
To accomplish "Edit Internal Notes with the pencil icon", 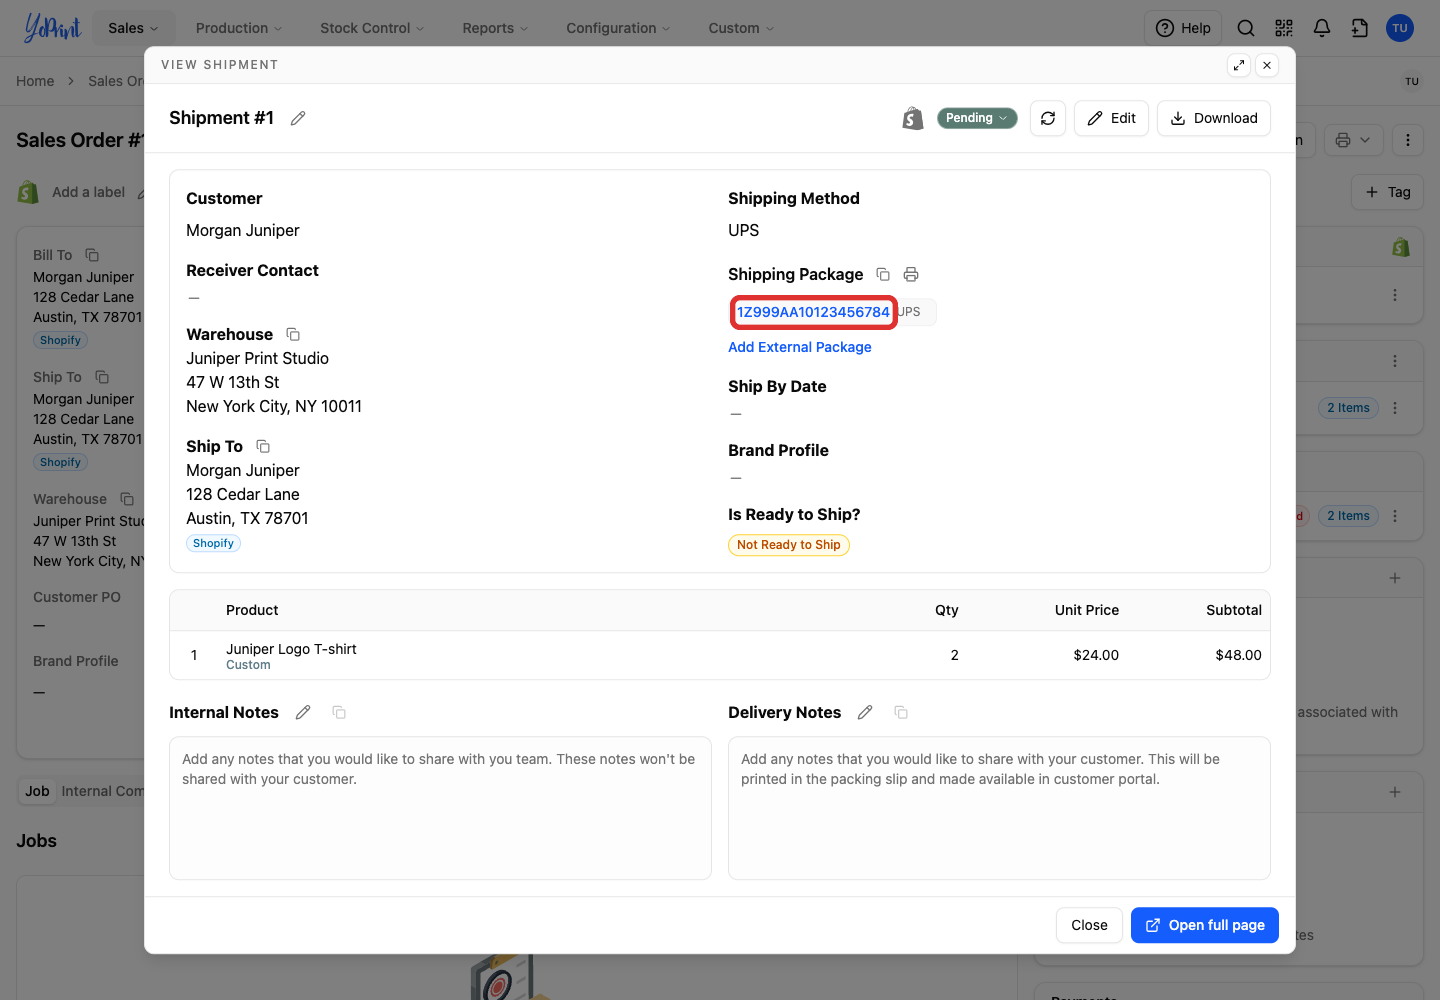I will [303, 712].
